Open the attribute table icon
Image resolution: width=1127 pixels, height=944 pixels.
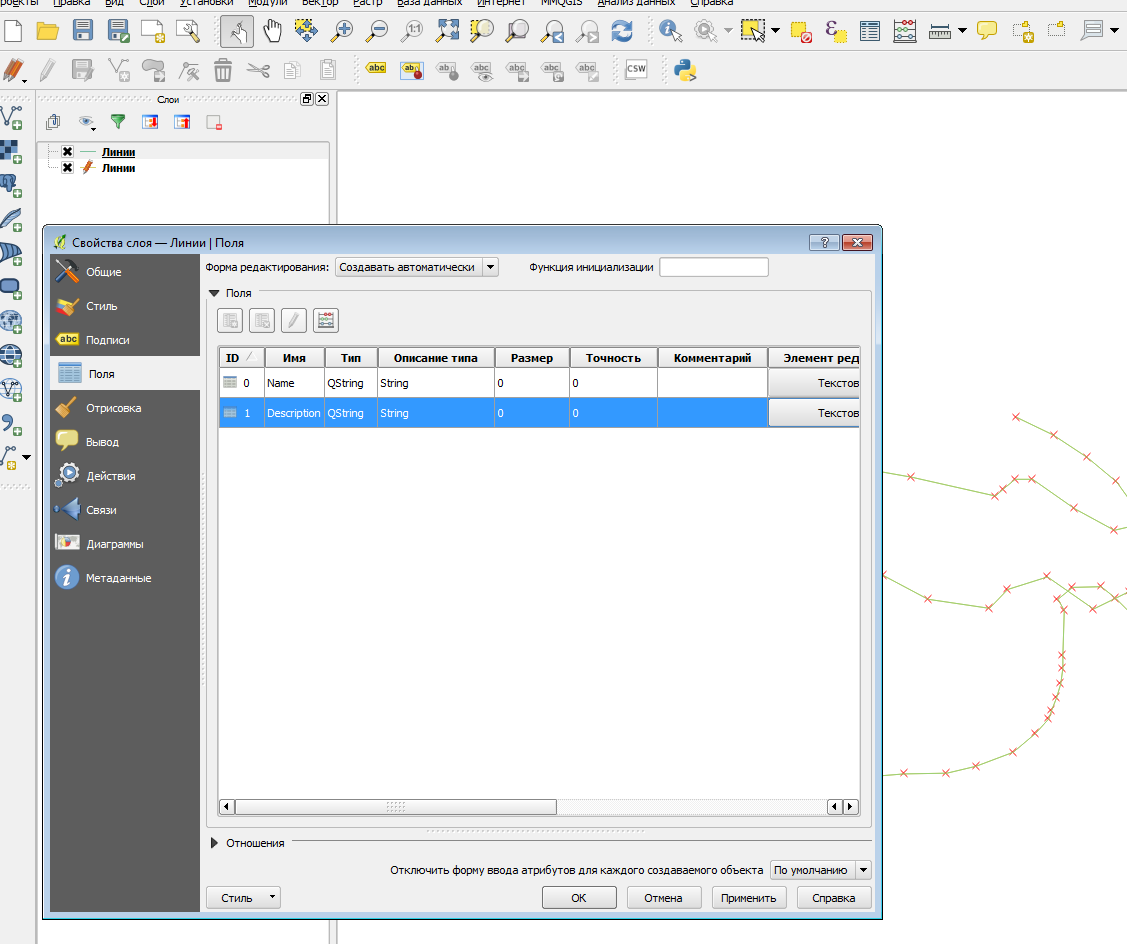pos(870,31)
